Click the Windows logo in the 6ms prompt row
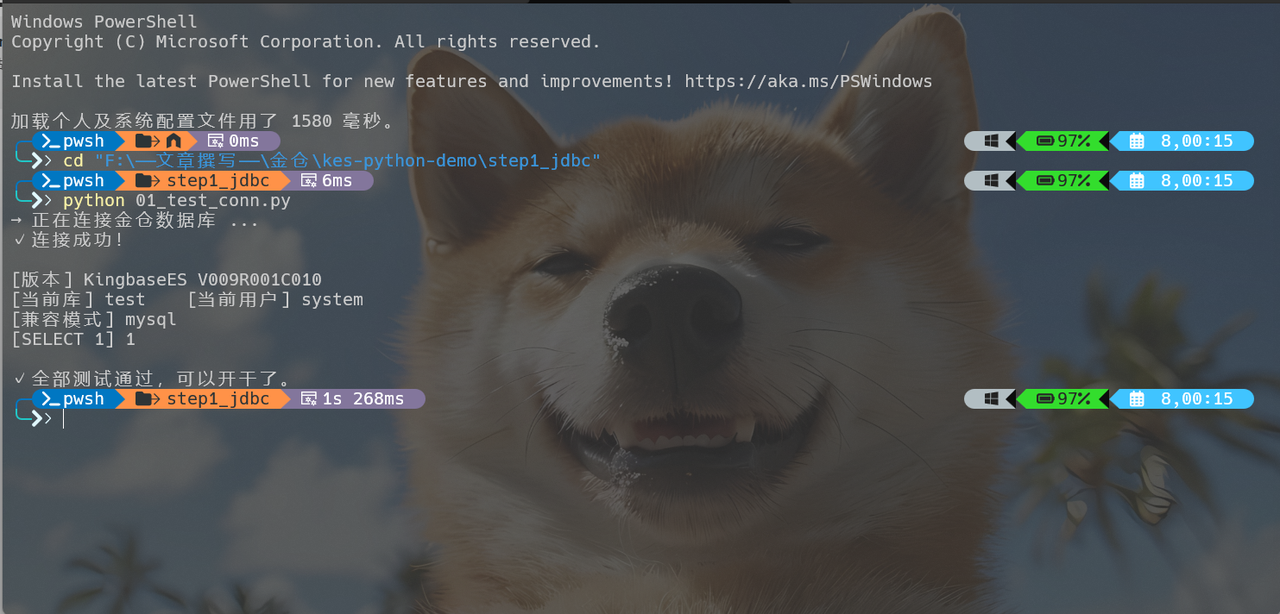Image resolution: width=1280 pixels, height=614 pixels. pos(991,181)
